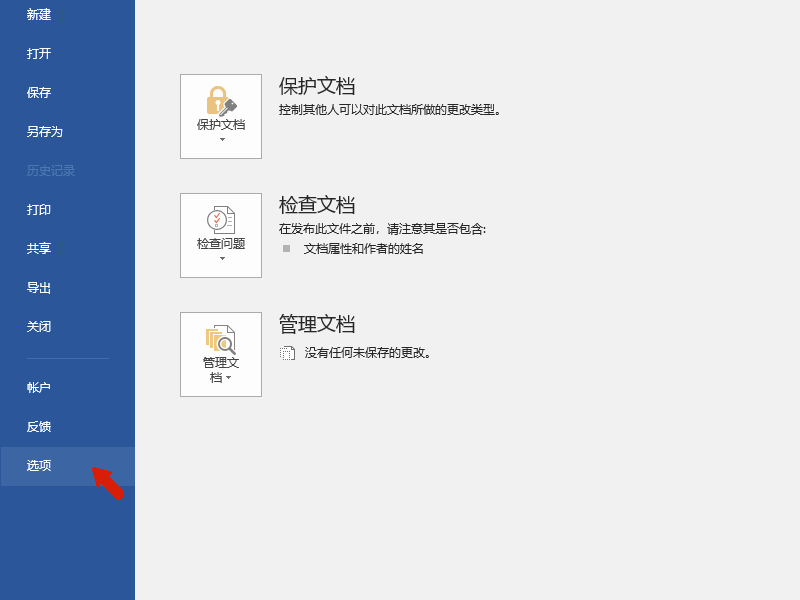Select 新建 (New) in the sidebar
Screen dimensions: 800x600
(38, 15)
